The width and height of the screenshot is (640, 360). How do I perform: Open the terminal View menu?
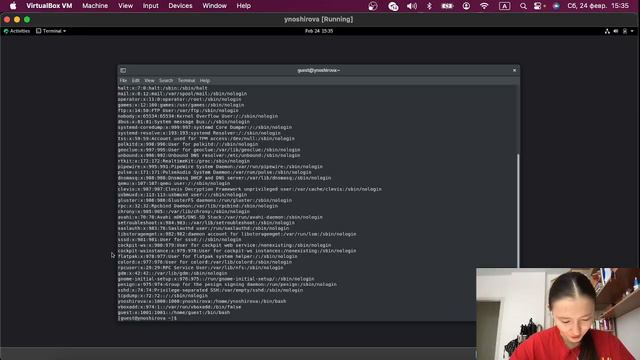[x=149, y=81]
